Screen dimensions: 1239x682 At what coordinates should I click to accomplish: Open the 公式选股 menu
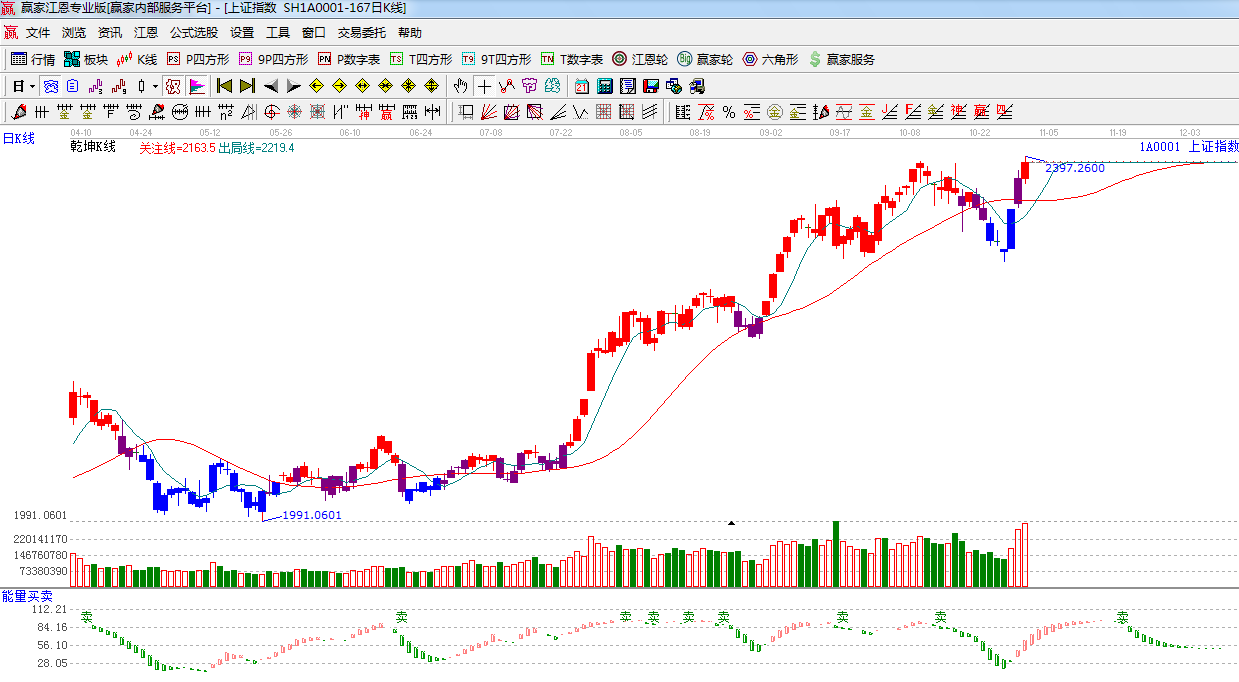[x=193, y=33]
